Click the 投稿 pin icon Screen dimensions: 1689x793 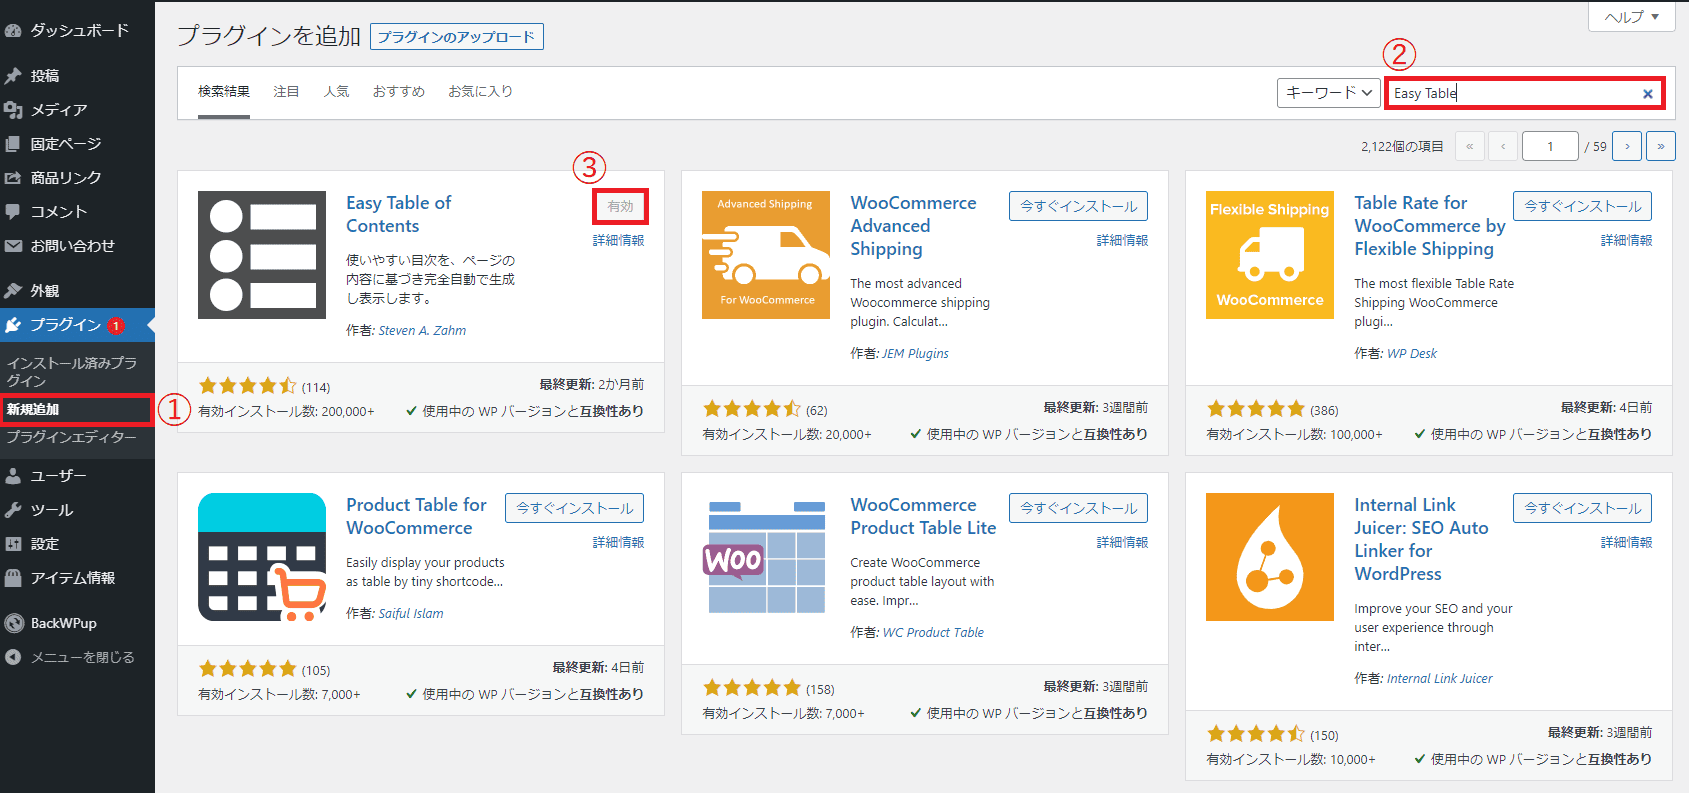(x=13, y=76)
